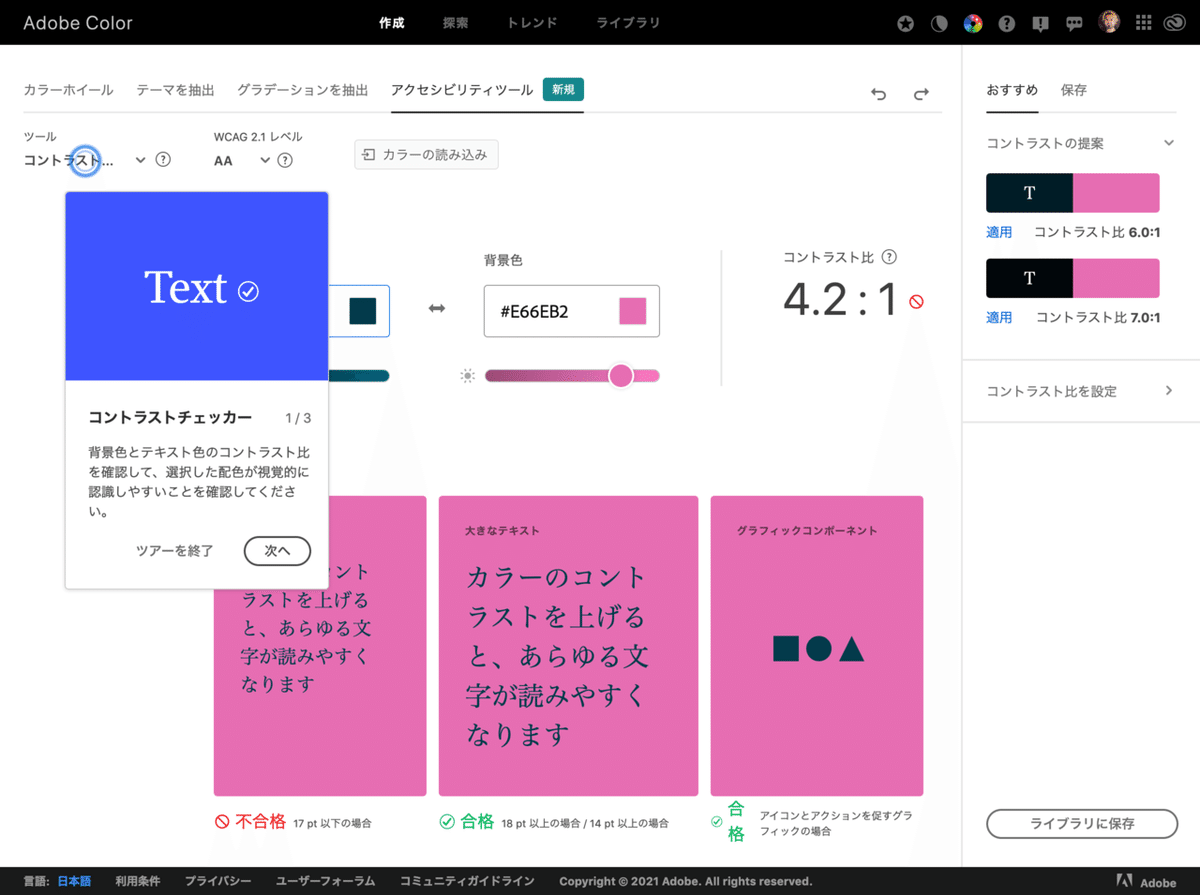The width and height of the screenshot is (1200, 895).
Task: Open the user profile avatar
Action: click(1109, 22)
